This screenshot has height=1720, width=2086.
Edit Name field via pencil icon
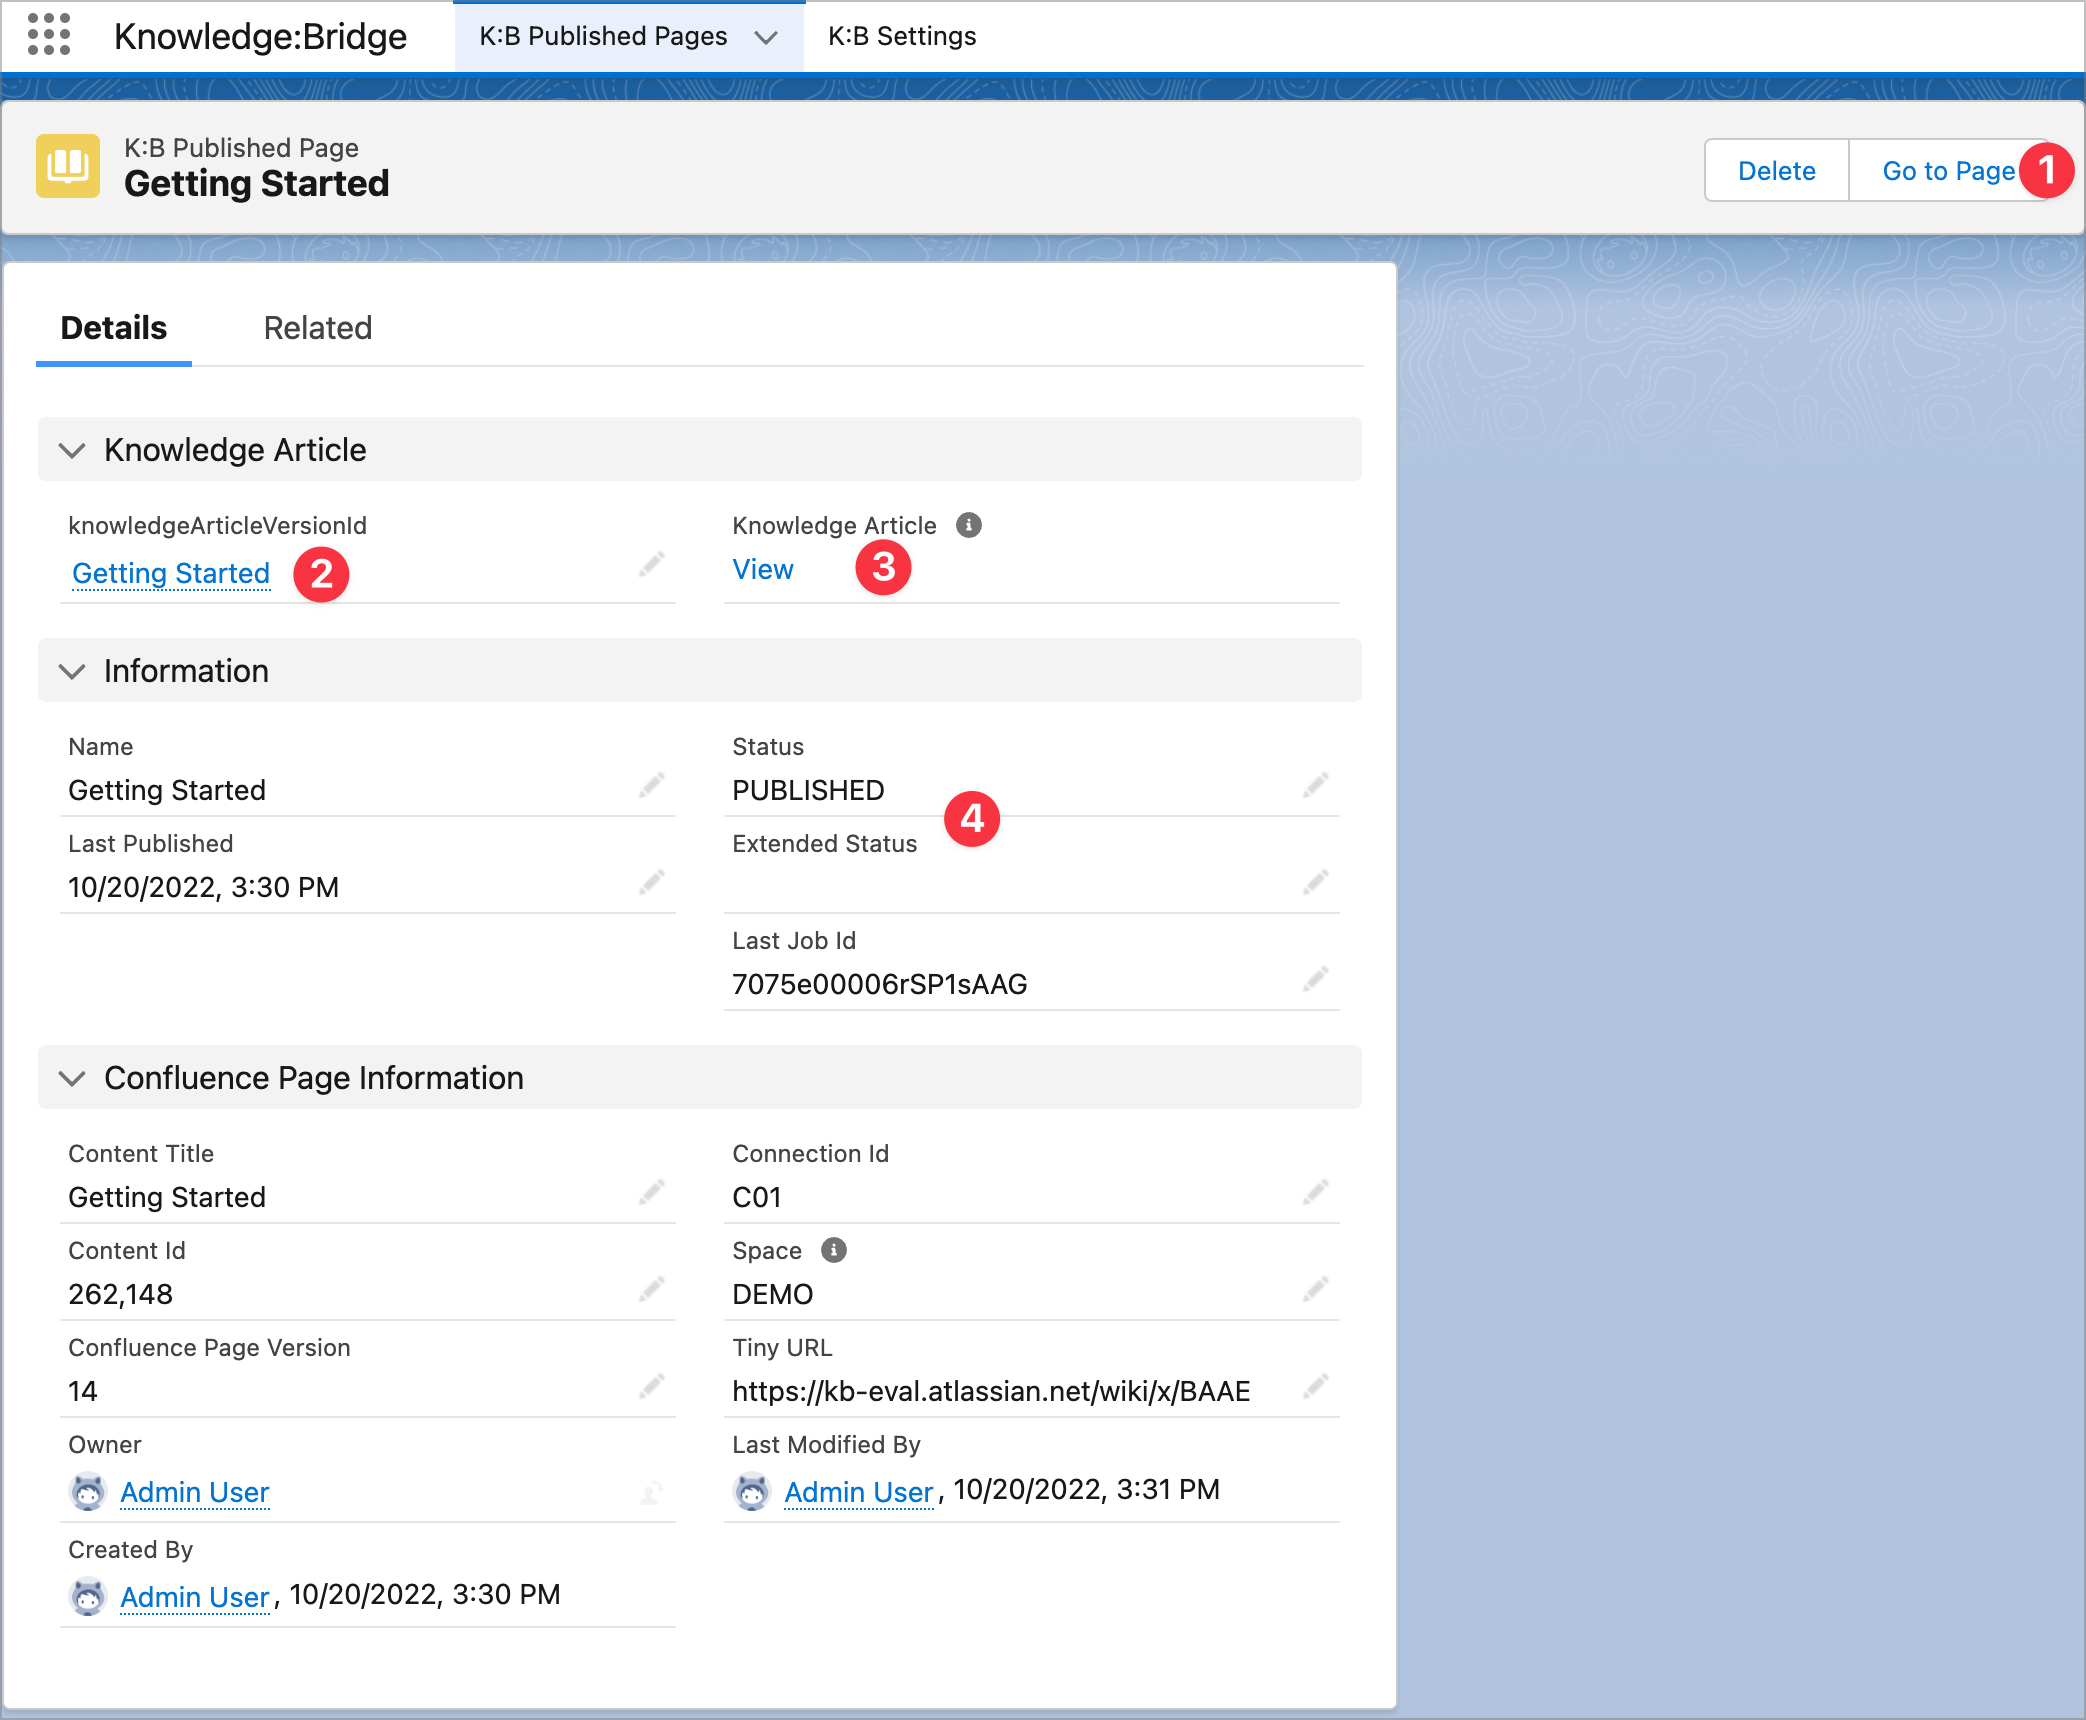652,786
